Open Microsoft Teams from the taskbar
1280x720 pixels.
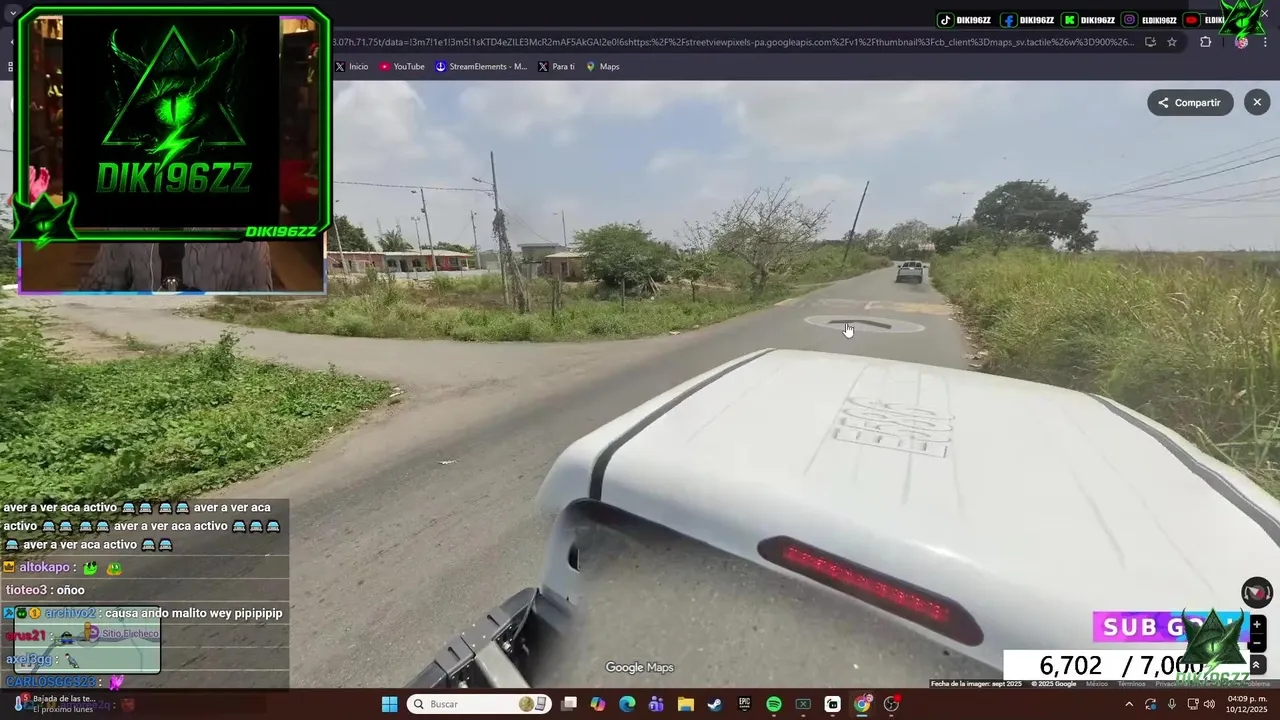(x=656, y=704)
